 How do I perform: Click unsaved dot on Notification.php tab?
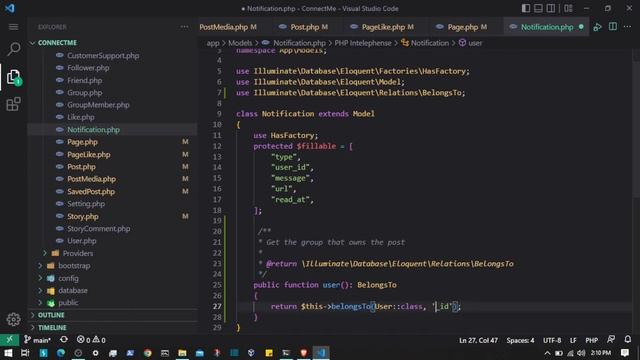click(x=581, y=27)
